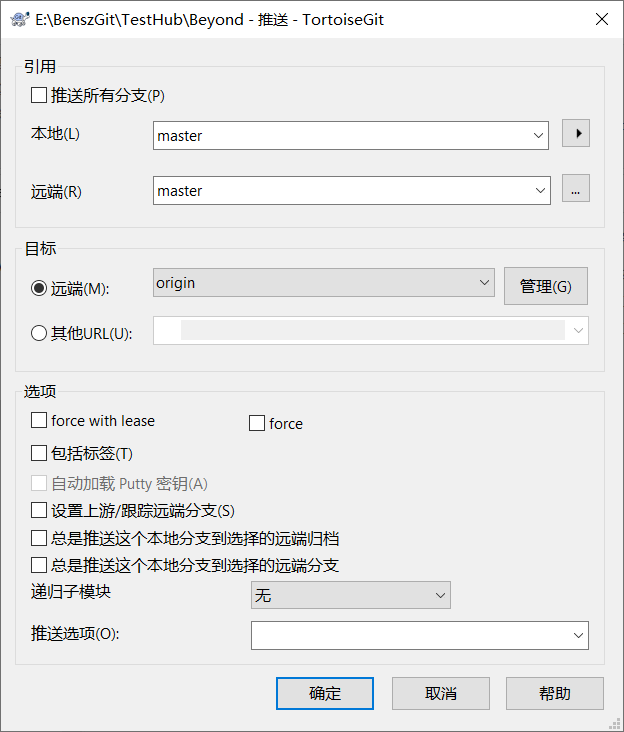
Task: Open the 远端(R) branch dropdown
Action: [x=541, y=190]
